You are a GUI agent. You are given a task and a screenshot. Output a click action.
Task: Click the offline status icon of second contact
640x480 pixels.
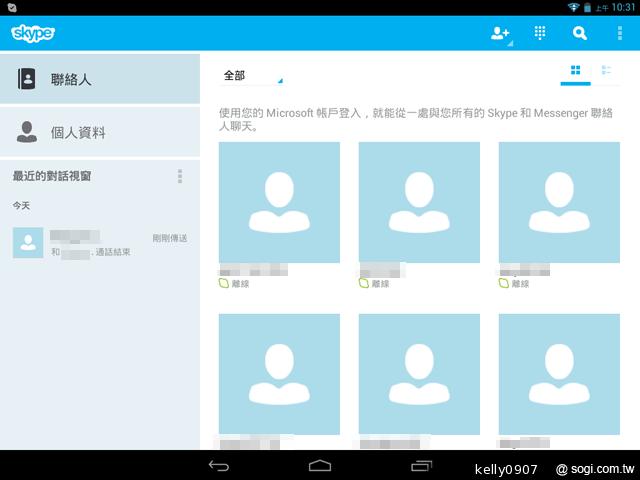pos(364,283)
